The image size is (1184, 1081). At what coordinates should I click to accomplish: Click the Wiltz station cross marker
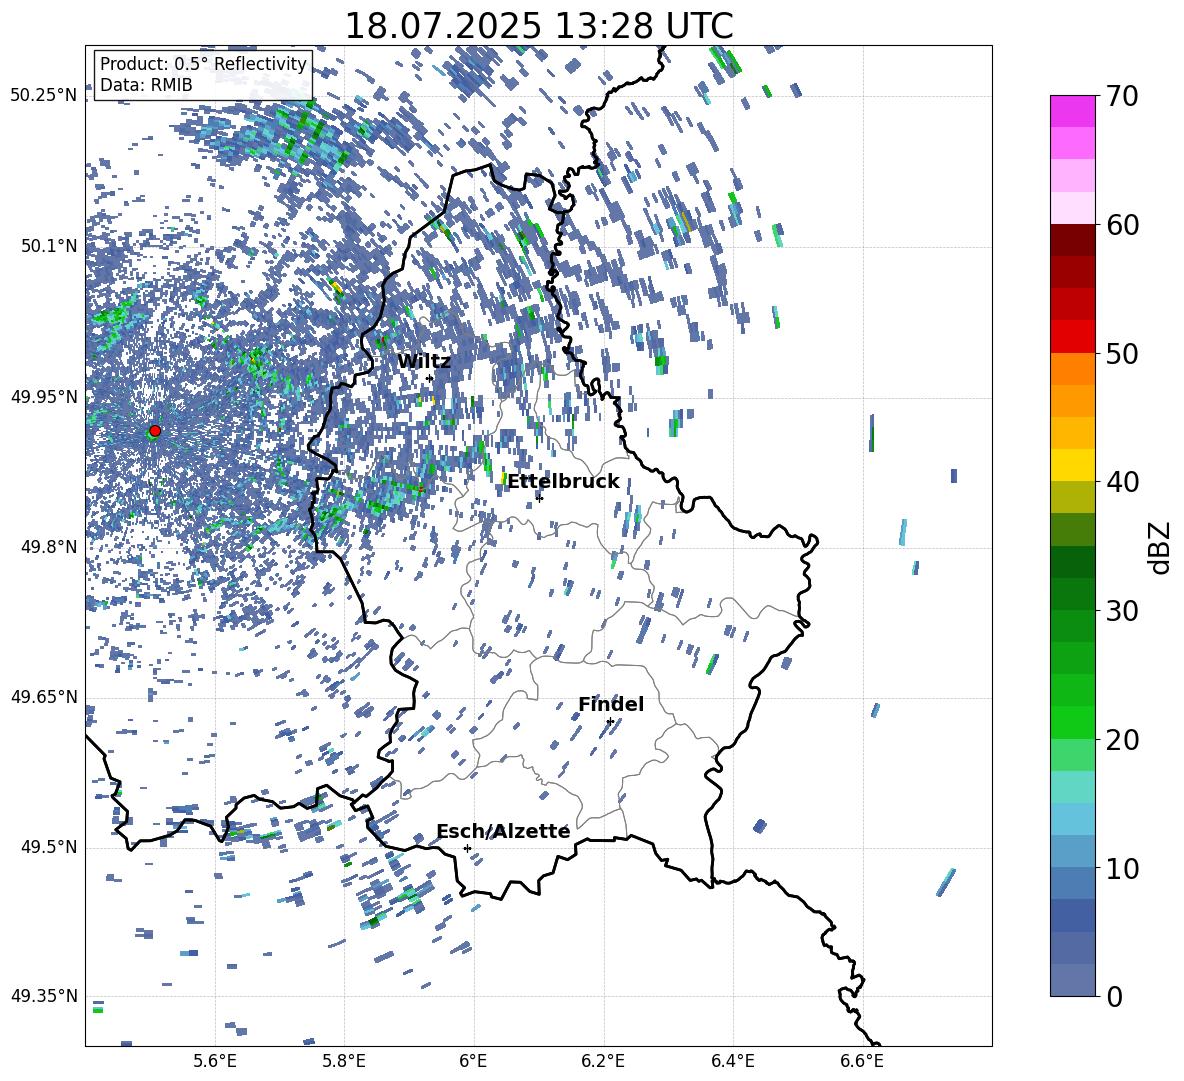coord(430,378)
